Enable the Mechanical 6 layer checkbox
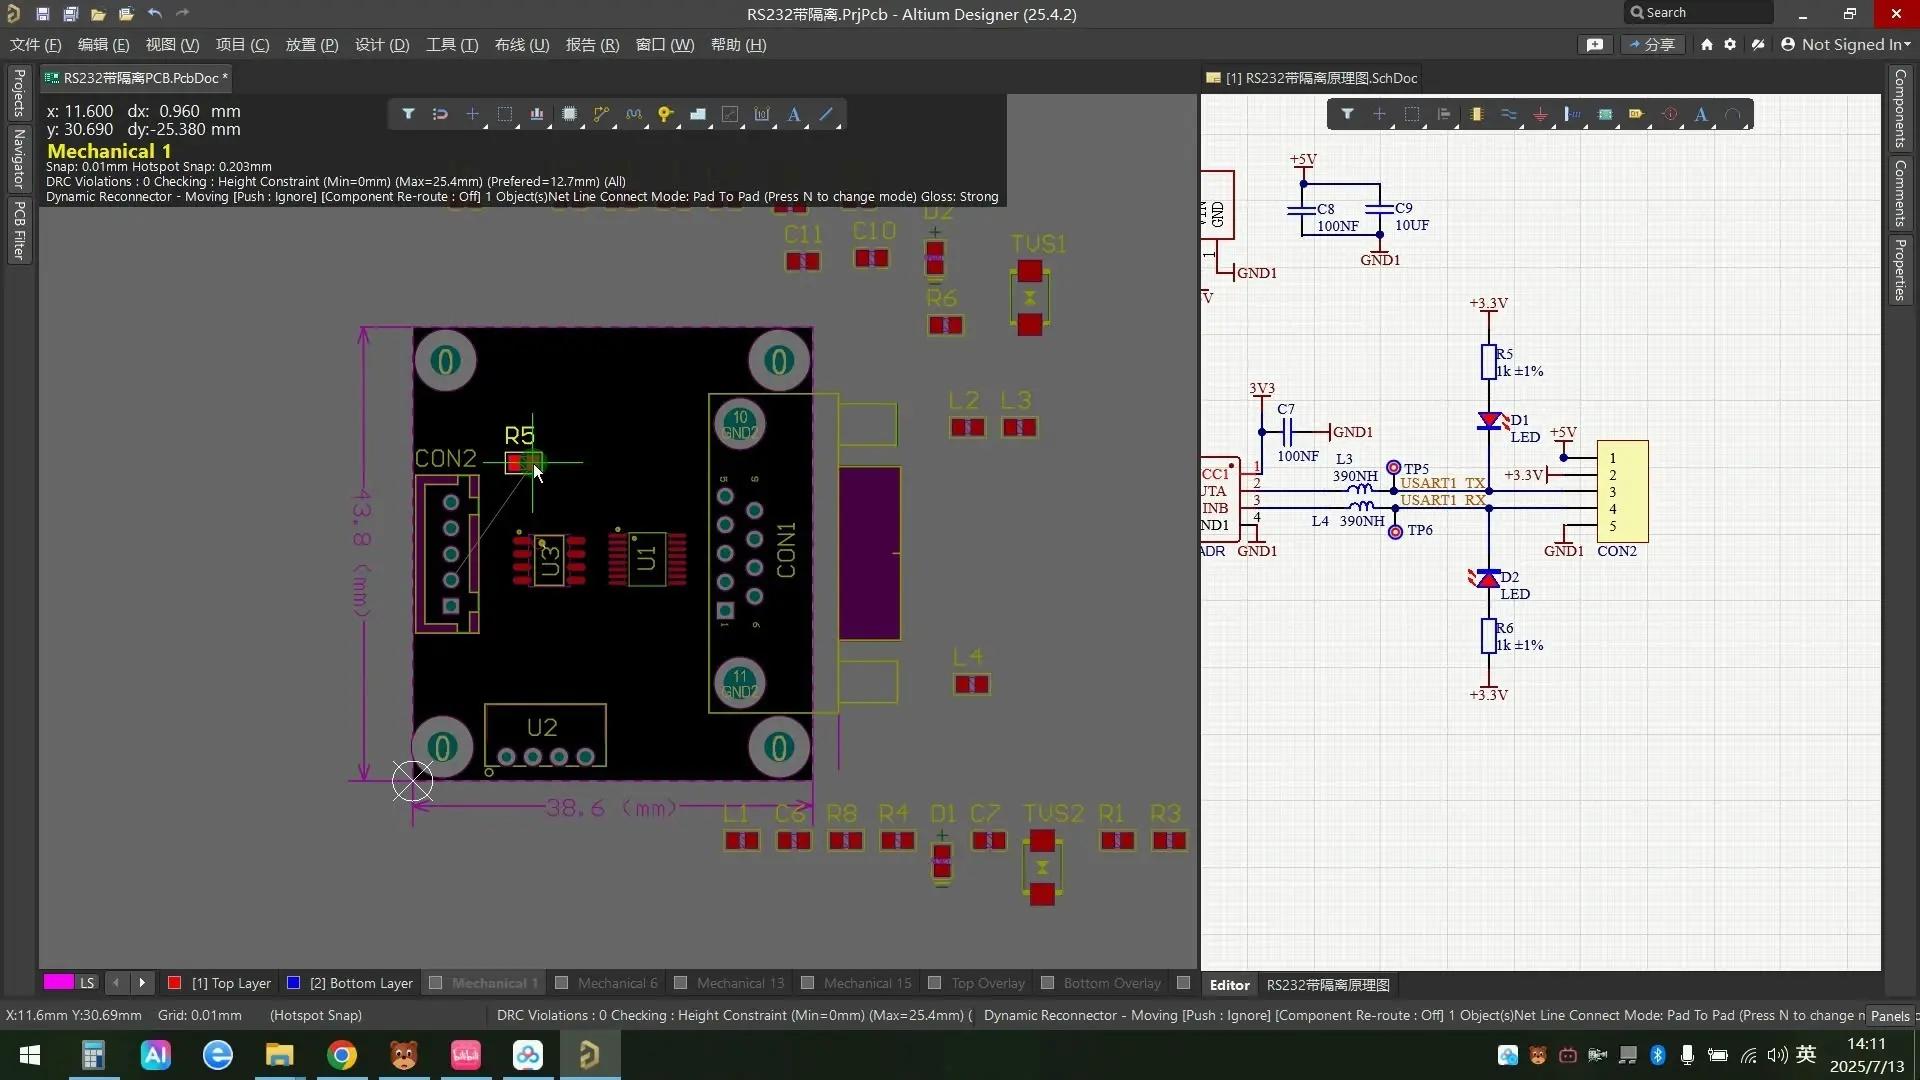The height and width of the screenshot is (1080, 1920). click(x=561, y=983)
